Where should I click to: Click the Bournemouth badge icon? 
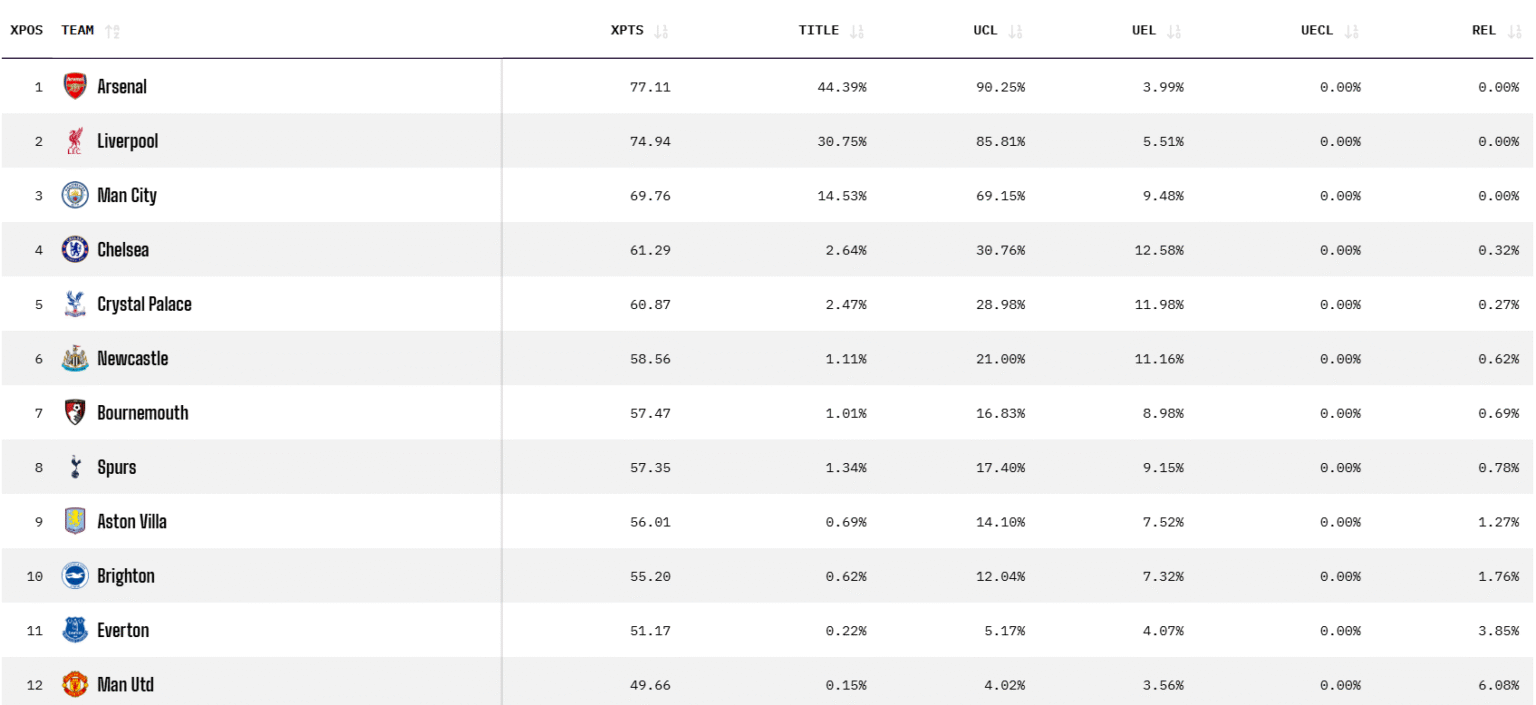[x=75, y=412]
